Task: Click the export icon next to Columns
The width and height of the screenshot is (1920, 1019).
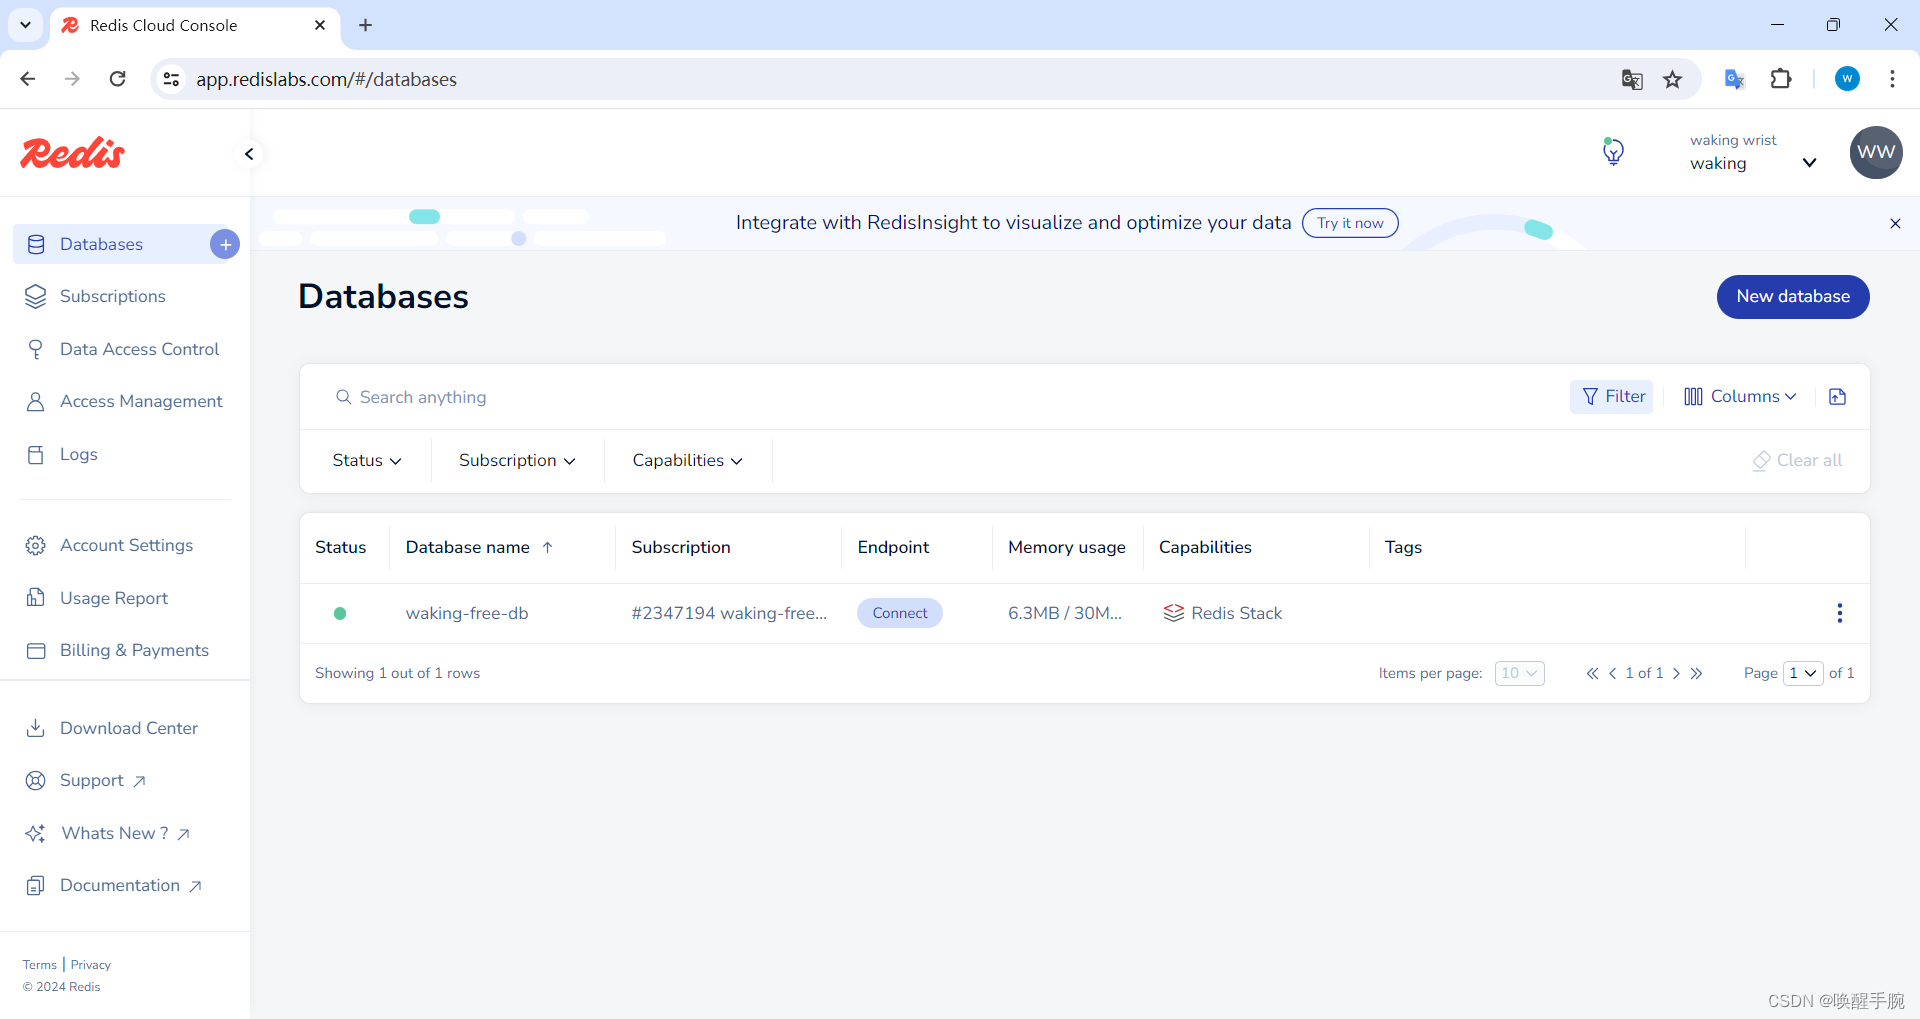Action: pyautogui.click(x=1837, y=397)
